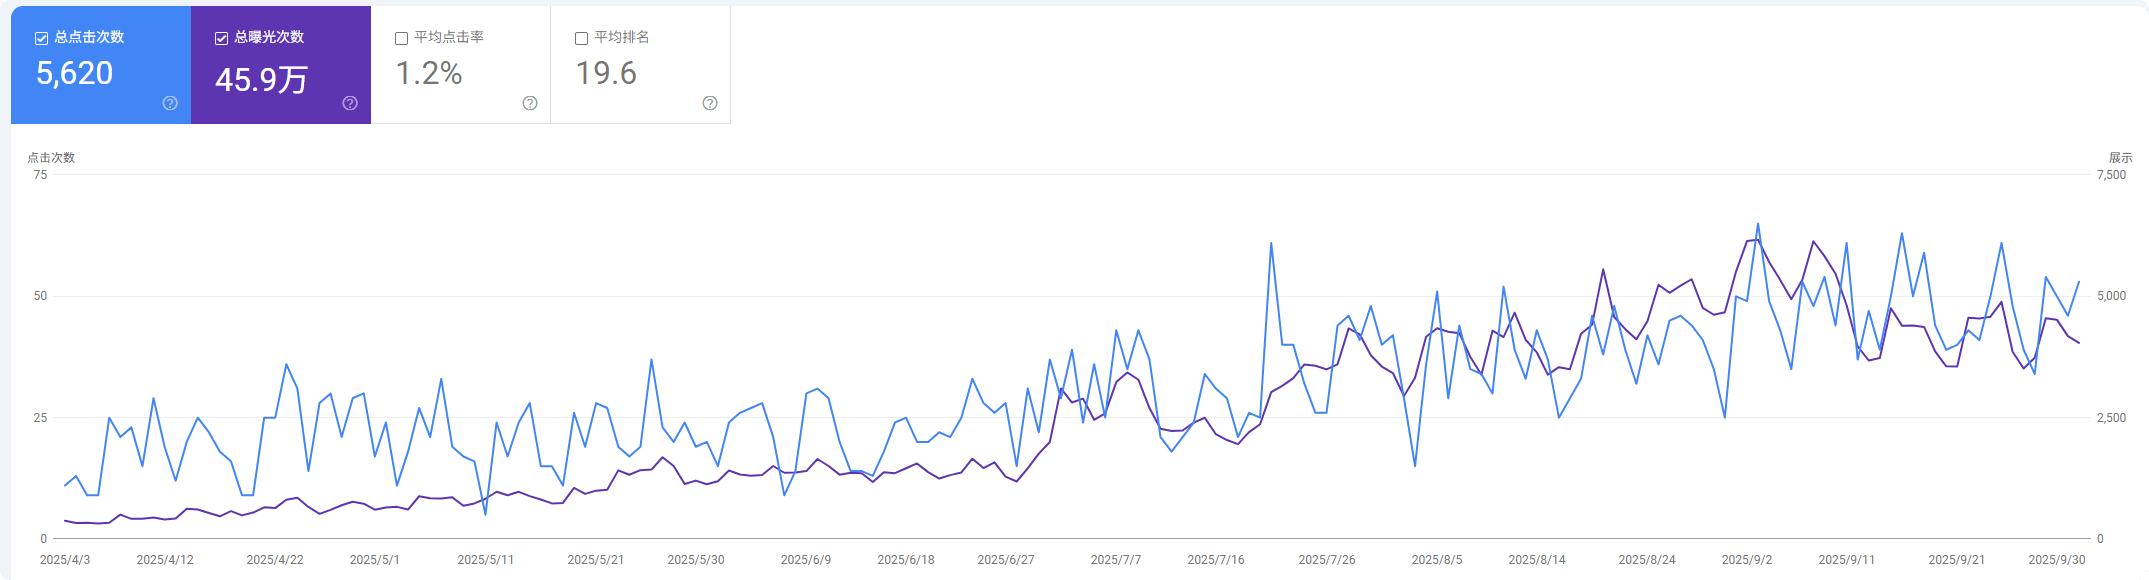Open help icon on 平均排名 card

pos(710,103)
